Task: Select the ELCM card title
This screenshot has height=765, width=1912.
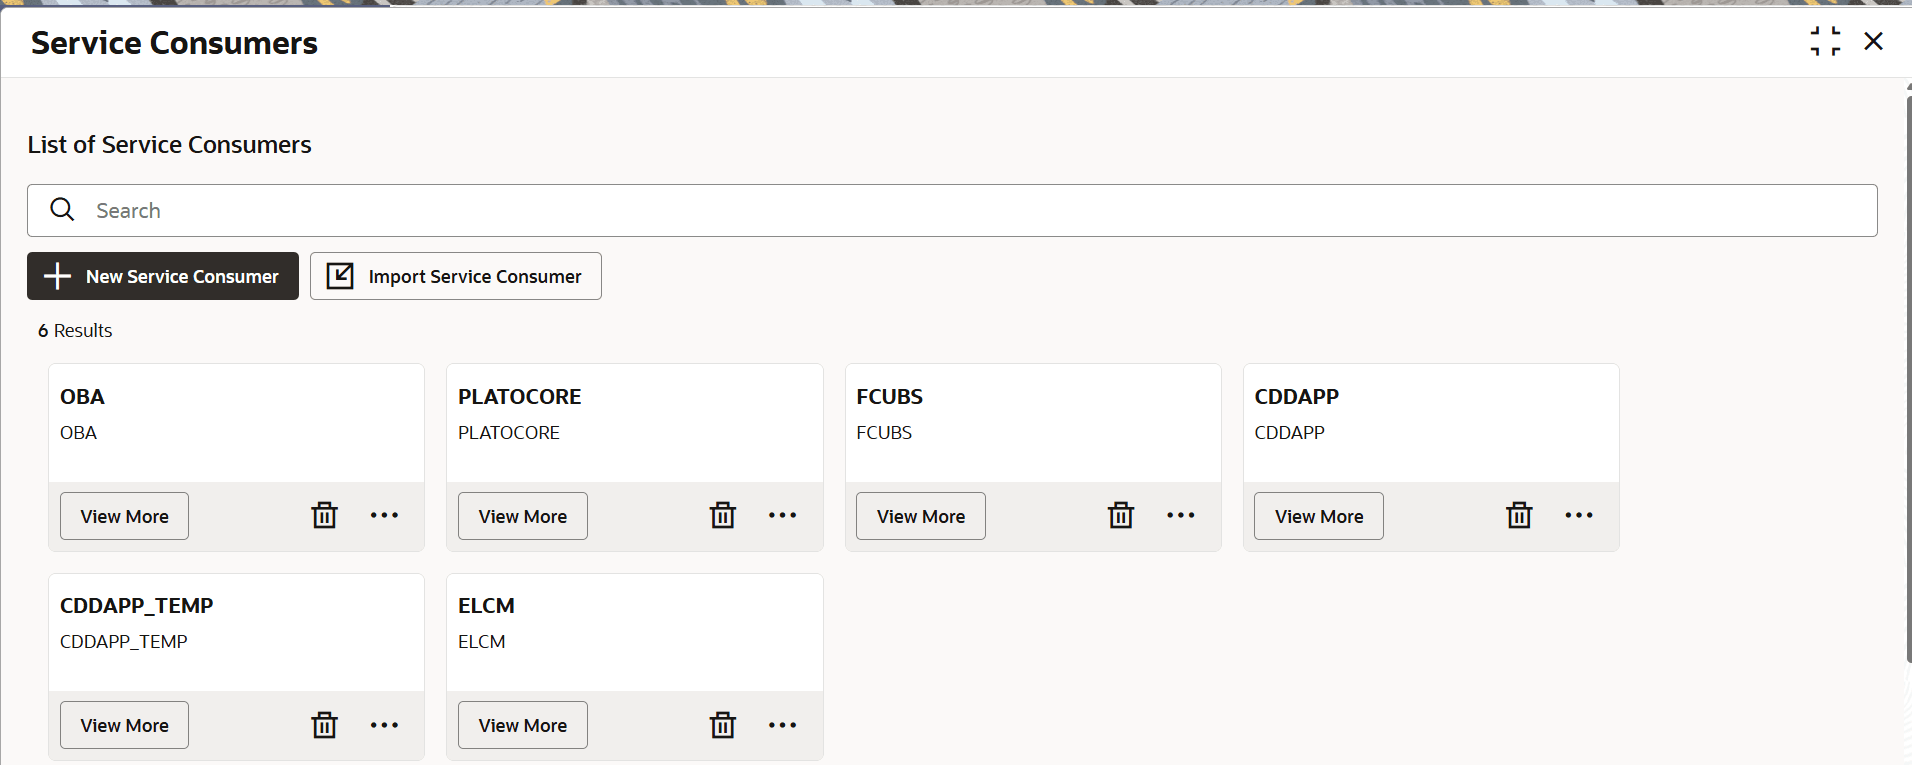Action: pos(487,605)
